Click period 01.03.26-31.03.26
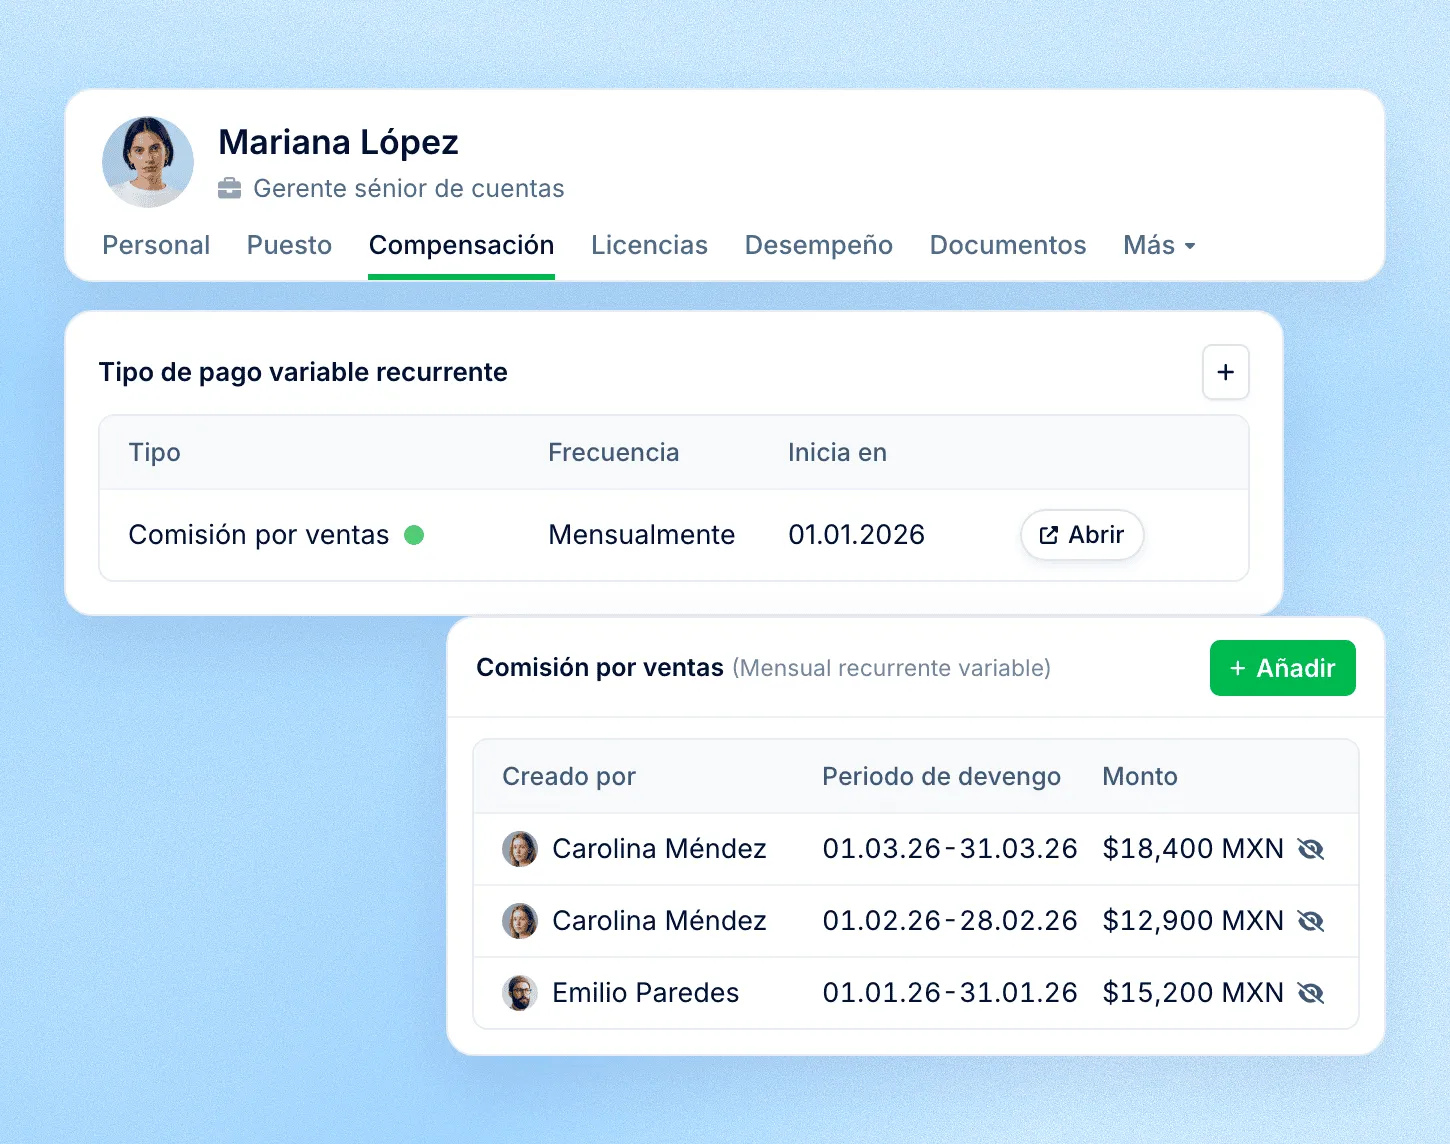The image size is (1450, 1144). coord(950,849)
